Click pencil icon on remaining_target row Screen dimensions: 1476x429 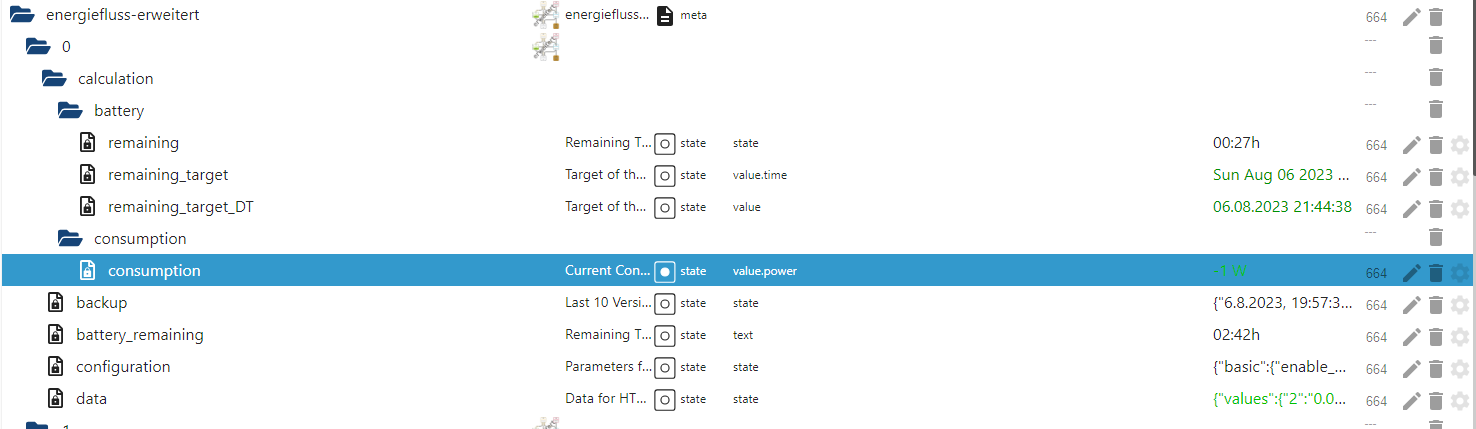pyautogui.click(x=1411, y=177)
